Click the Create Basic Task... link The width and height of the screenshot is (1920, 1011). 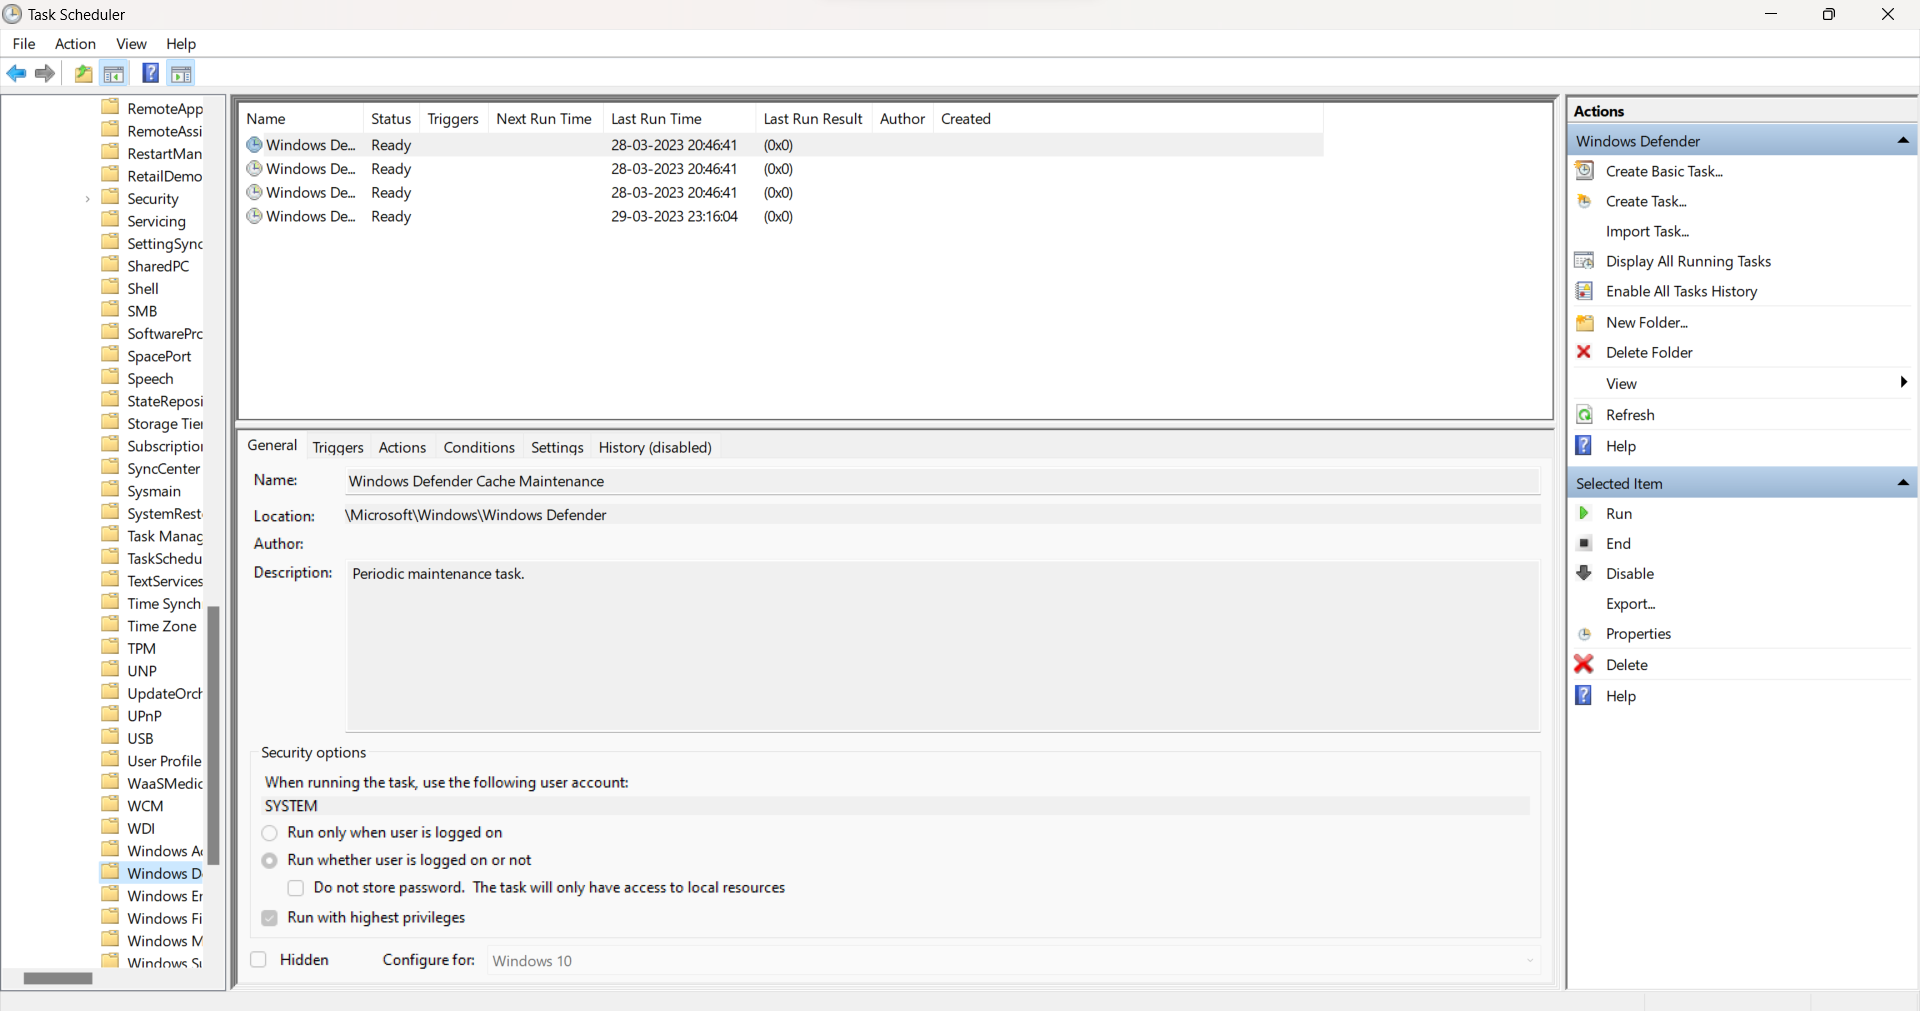(x=1664, y=171)
